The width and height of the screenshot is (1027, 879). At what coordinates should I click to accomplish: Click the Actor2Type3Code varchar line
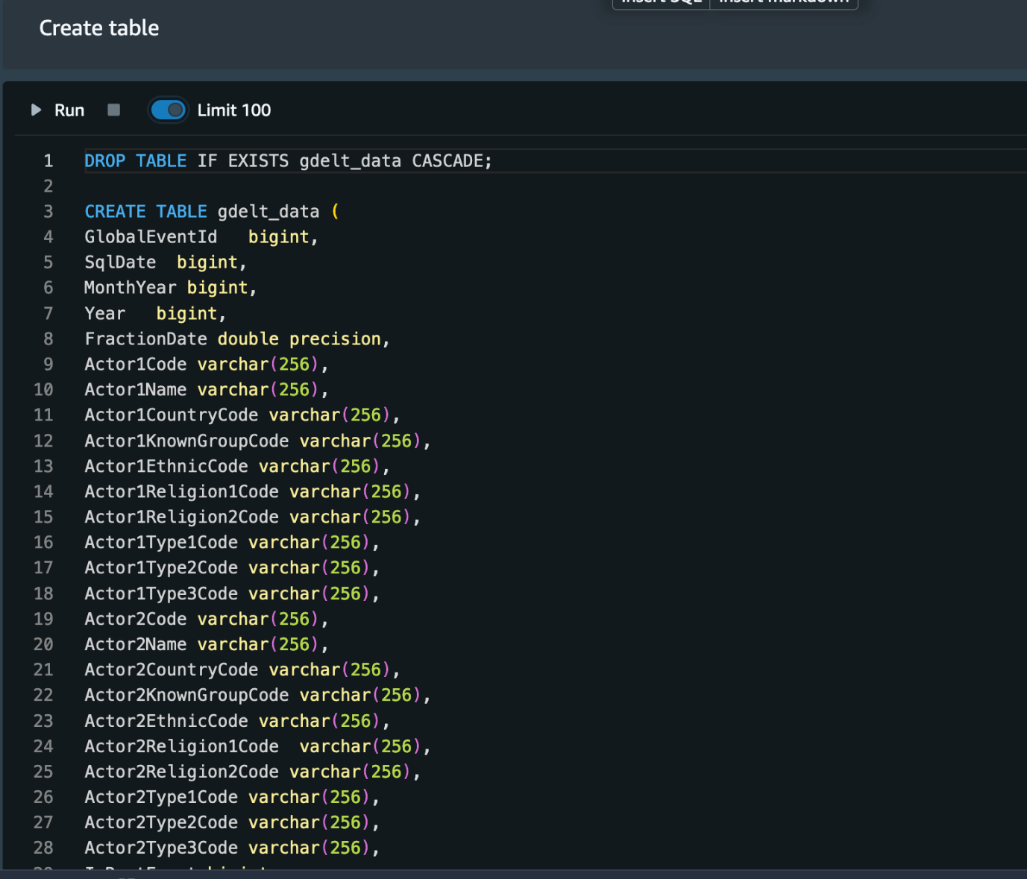coord(232,848)
